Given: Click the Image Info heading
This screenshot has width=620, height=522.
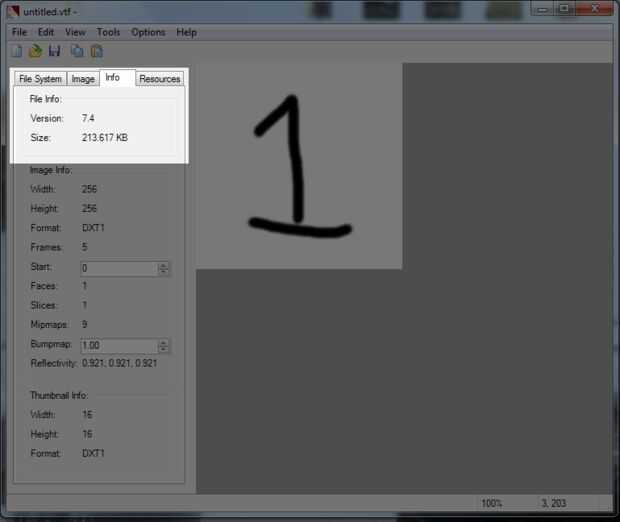Looking at the screenshot, I should (x=51, y=170).
